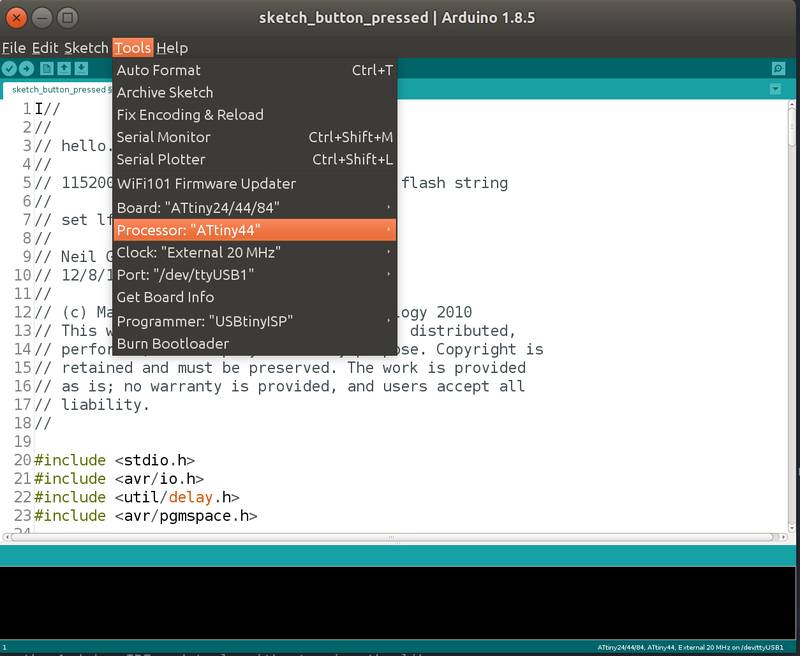800x656 pixels.
Task: Click the Verify checkmark icon
Action: click(11, 69)
